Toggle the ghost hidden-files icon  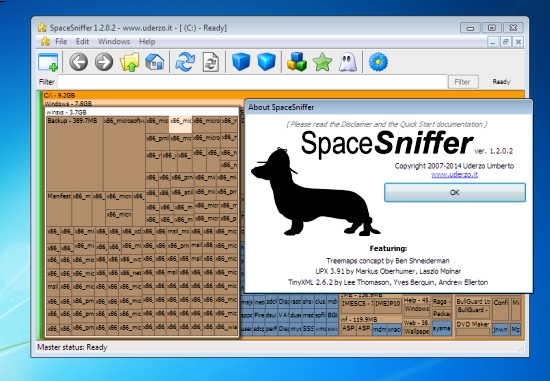(x=348, y=62)
